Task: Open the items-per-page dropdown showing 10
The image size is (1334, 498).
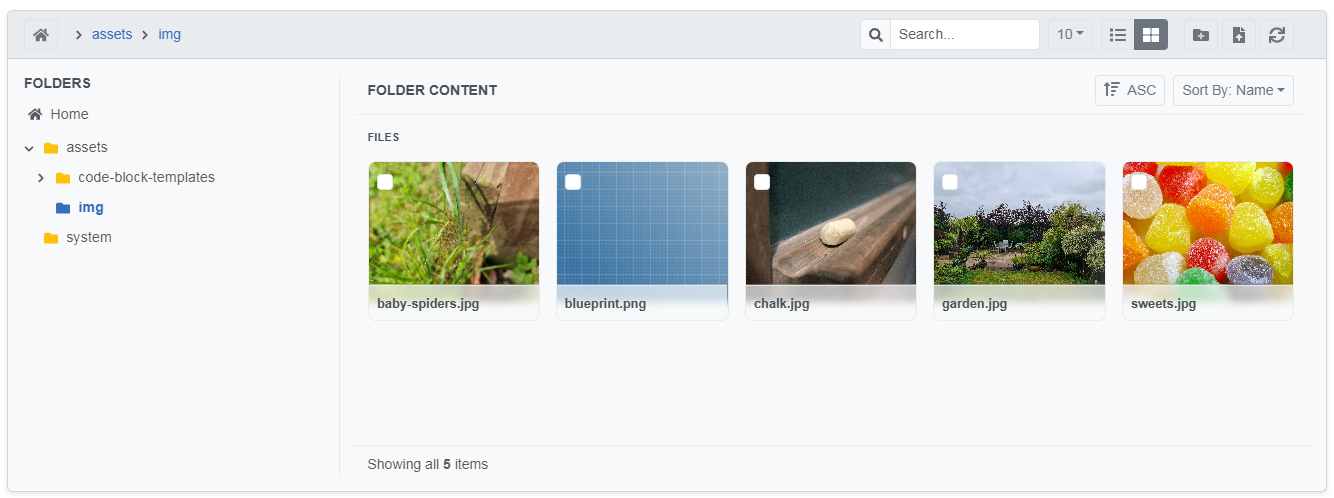Action: (x=1070, y=35)
